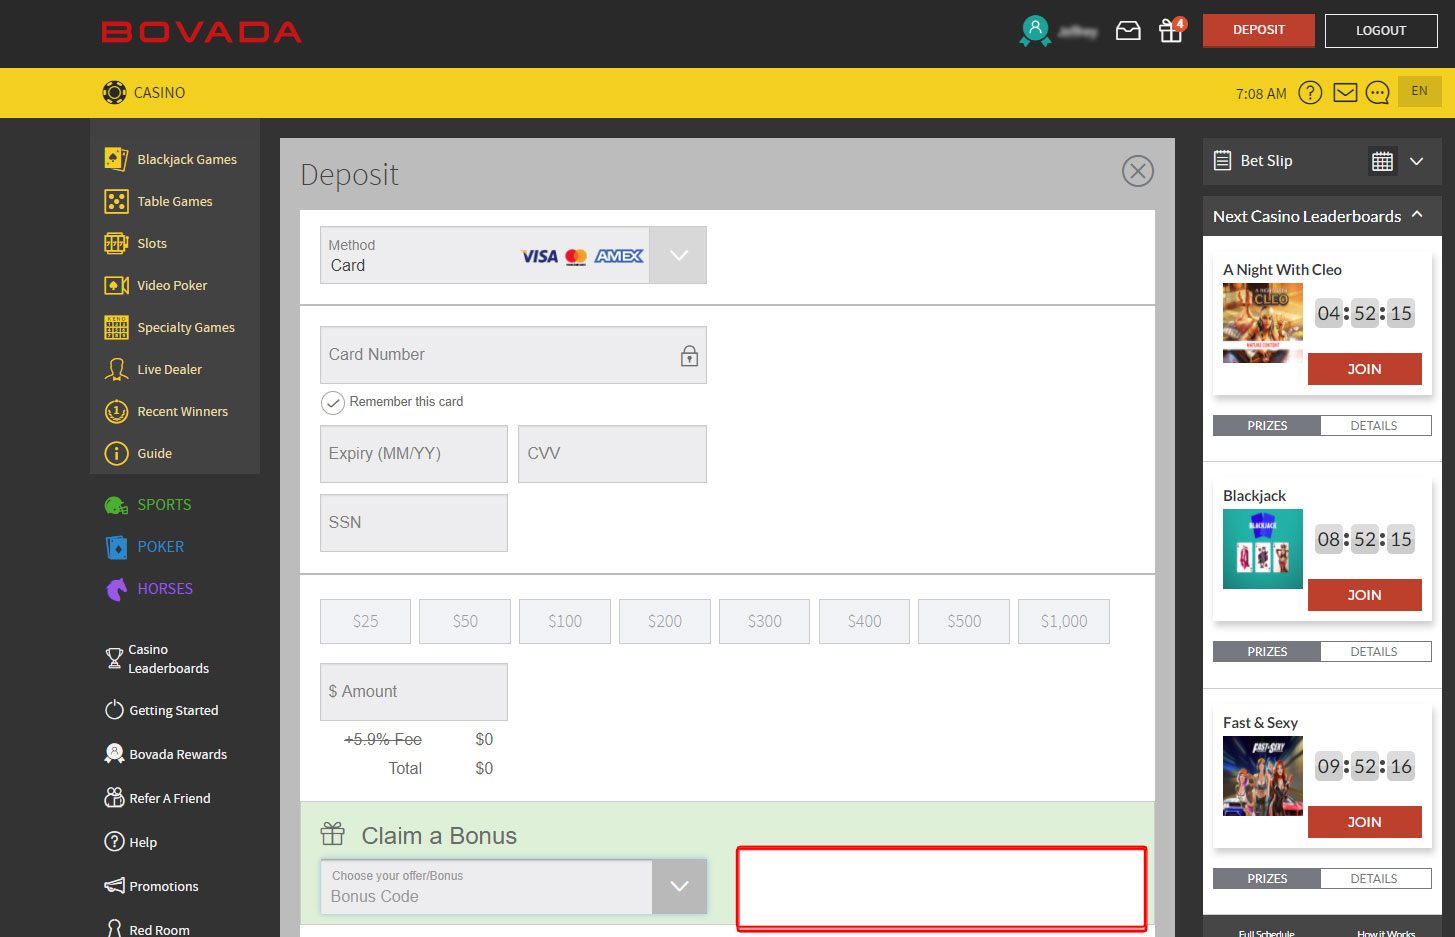Open the Red Room link
The width and height of the screenshot is (1455, 937).
[x=159, y=929]
